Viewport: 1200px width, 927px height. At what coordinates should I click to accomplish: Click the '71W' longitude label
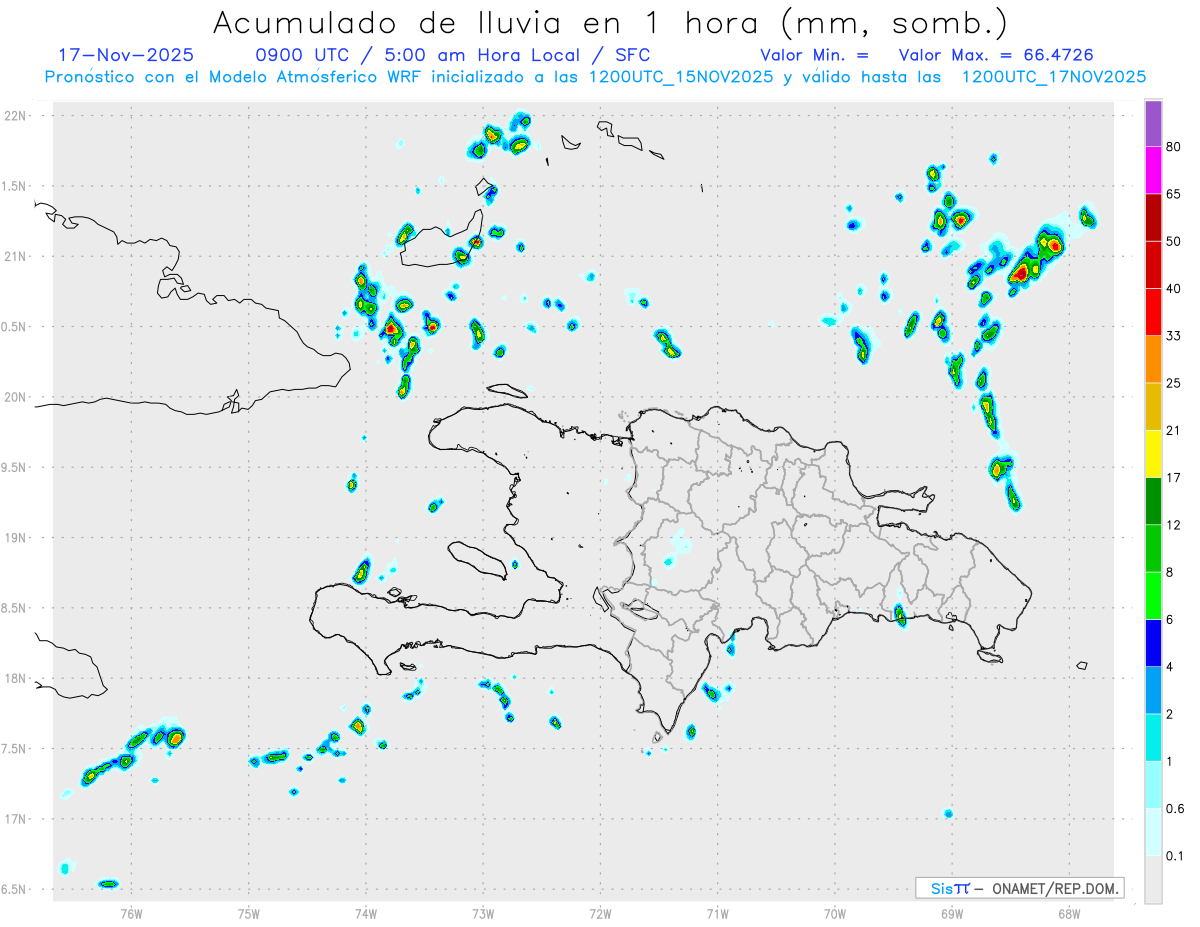coord(717,913)
